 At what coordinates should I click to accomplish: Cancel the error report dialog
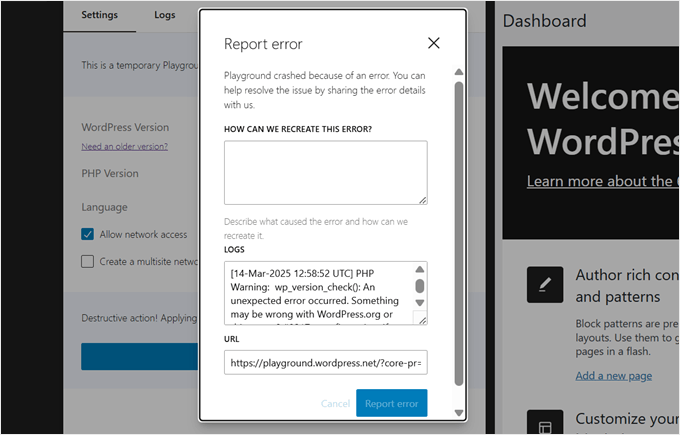tap(335, 403)
